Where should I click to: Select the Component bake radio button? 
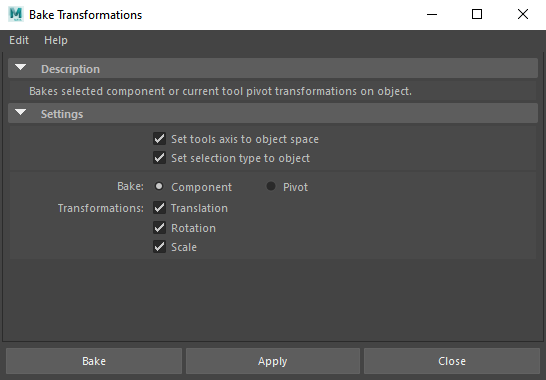point(159,186)
